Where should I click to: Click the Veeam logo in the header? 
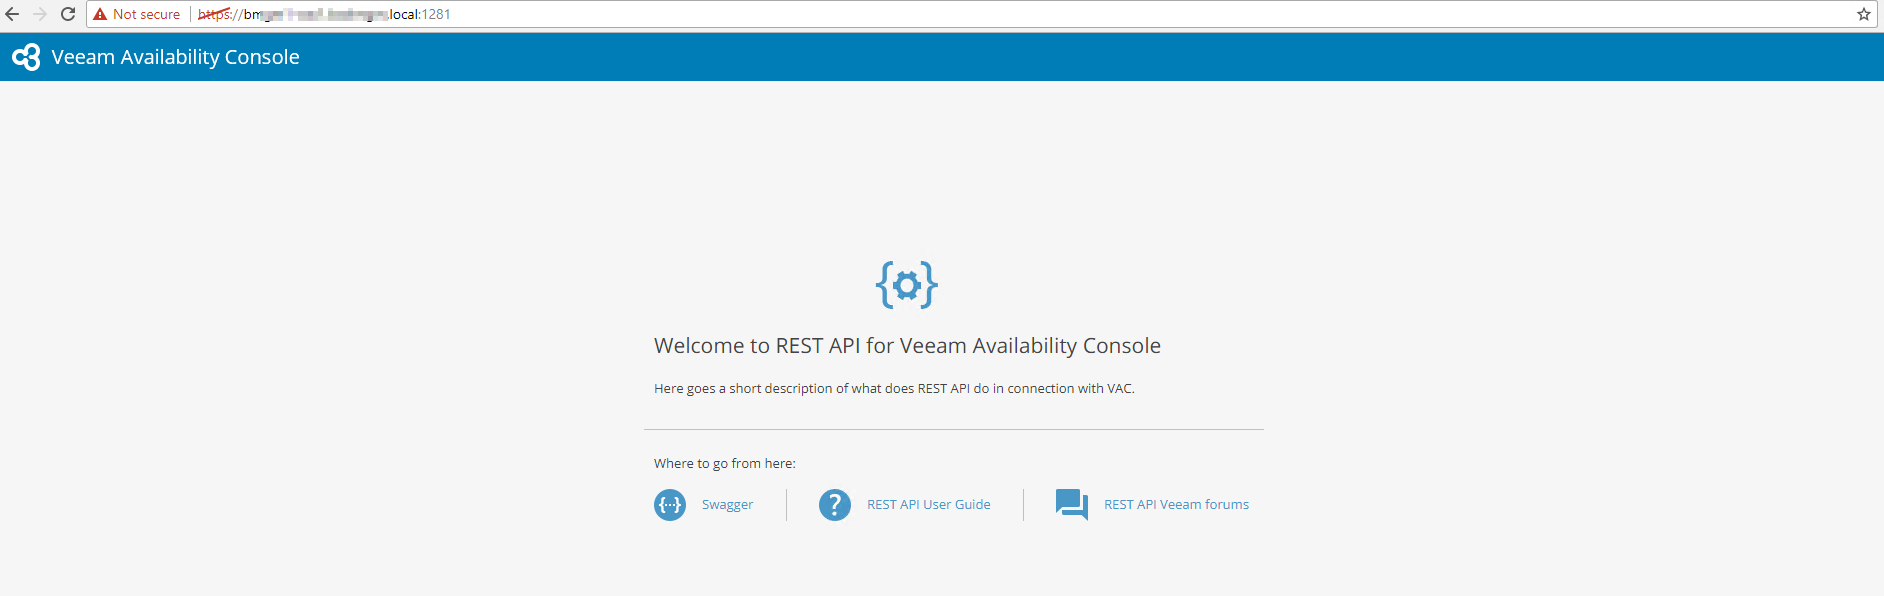[x=26, y=57]
